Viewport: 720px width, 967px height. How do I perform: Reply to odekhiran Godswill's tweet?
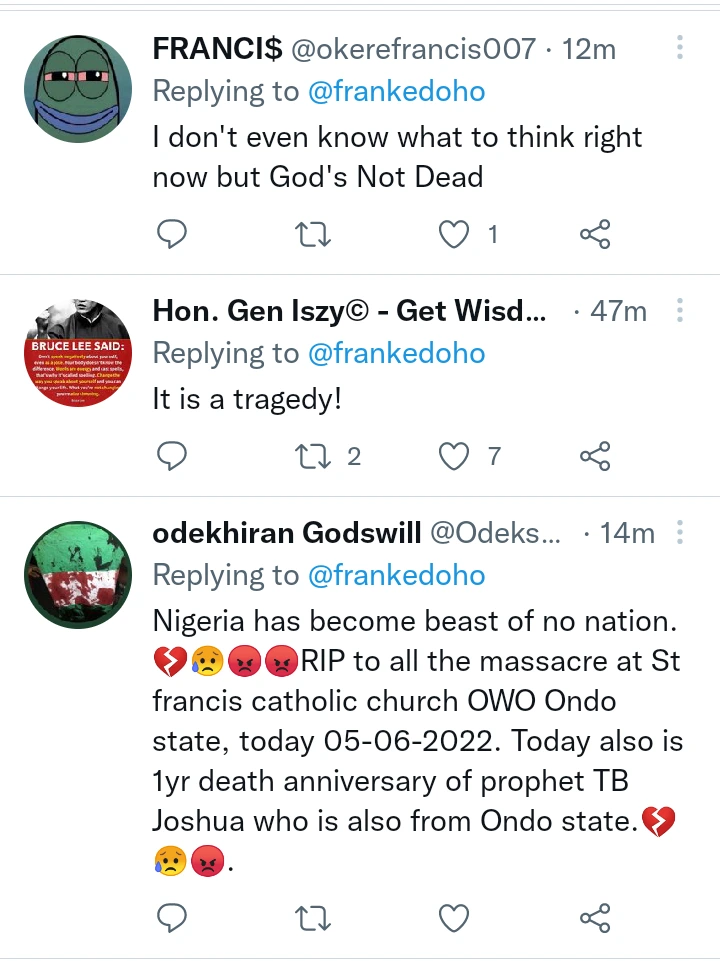[x=173, y=917]
